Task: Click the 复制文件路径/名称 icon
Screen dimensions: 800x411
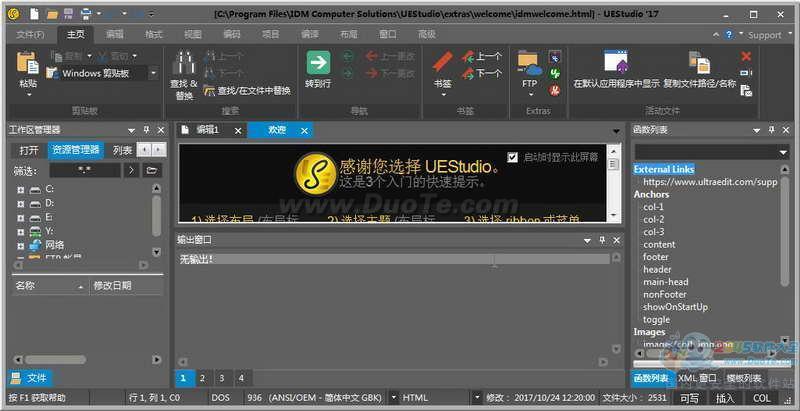Action: 699,63
